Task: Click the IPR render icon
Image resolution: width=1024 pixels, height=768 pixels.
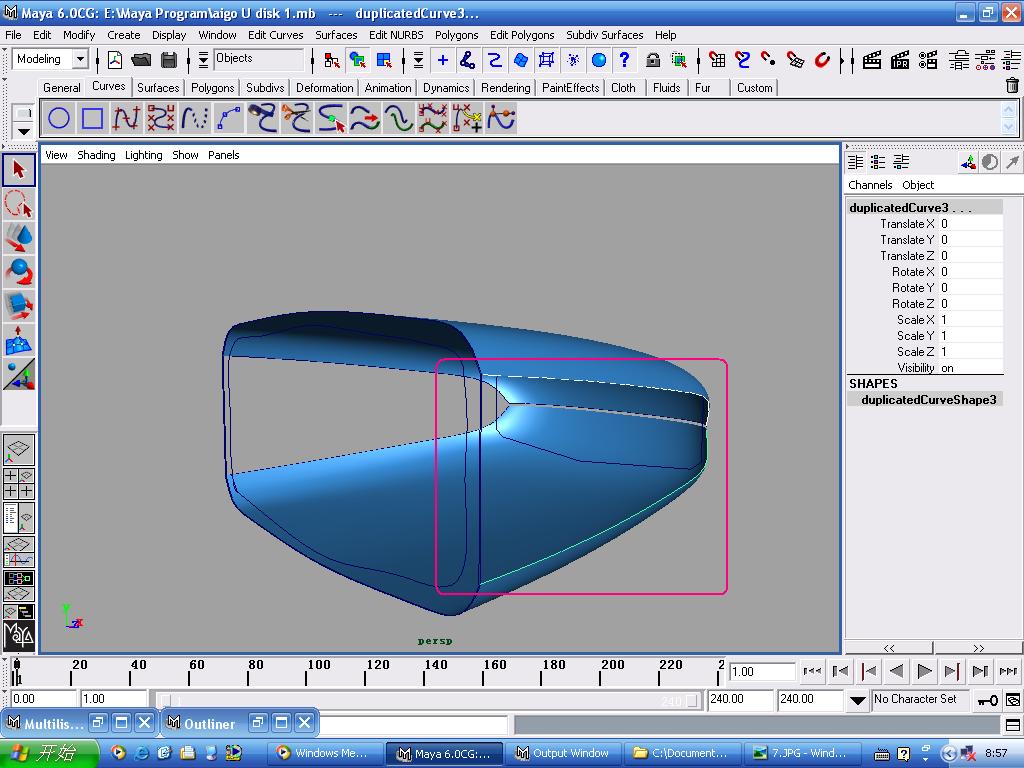Action: tap(900, 60)
